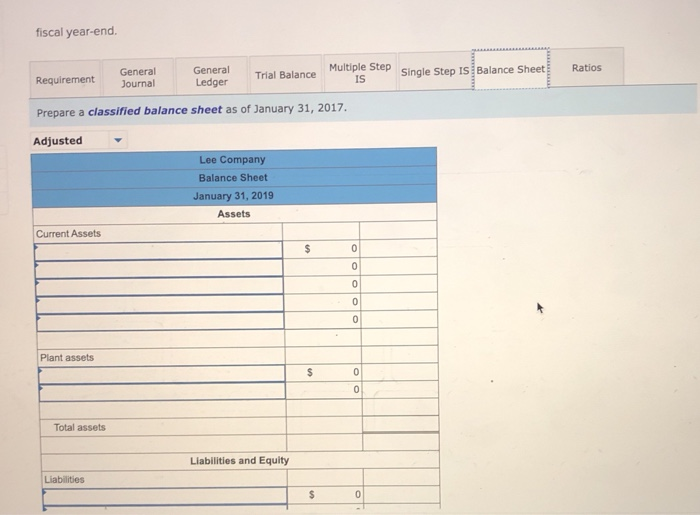The height and width of the screenshot is (515, 700).
Task: Click the first plant asset amount cell
Action: point(324,372)
